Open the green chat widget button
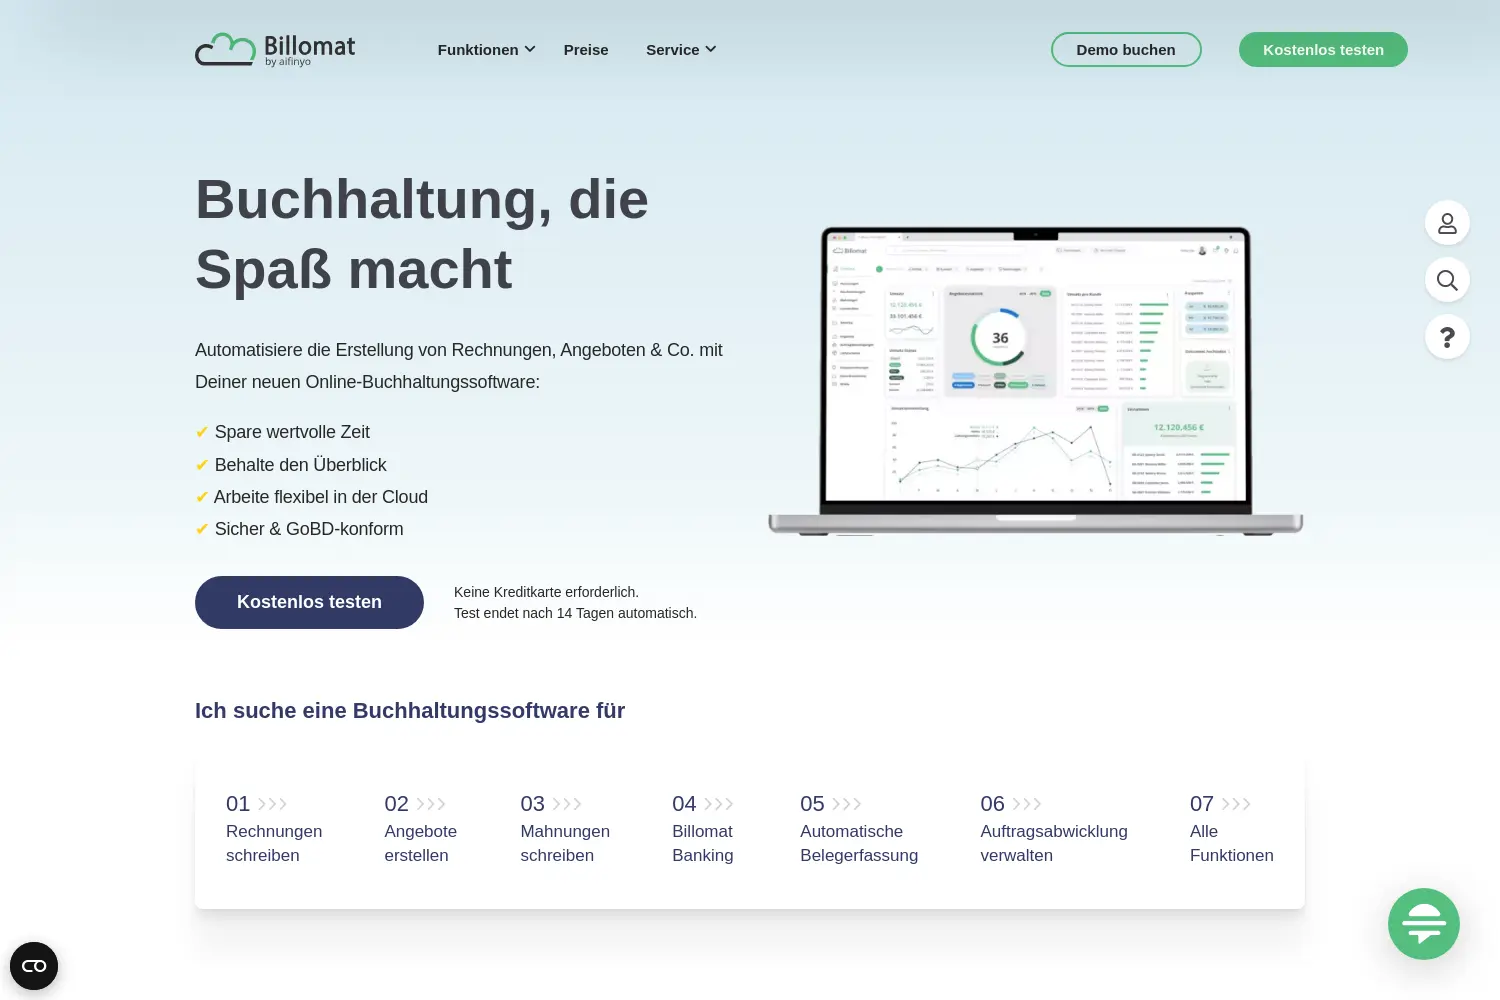Screen dimensions: 1500x1000 pos(1424,924)
